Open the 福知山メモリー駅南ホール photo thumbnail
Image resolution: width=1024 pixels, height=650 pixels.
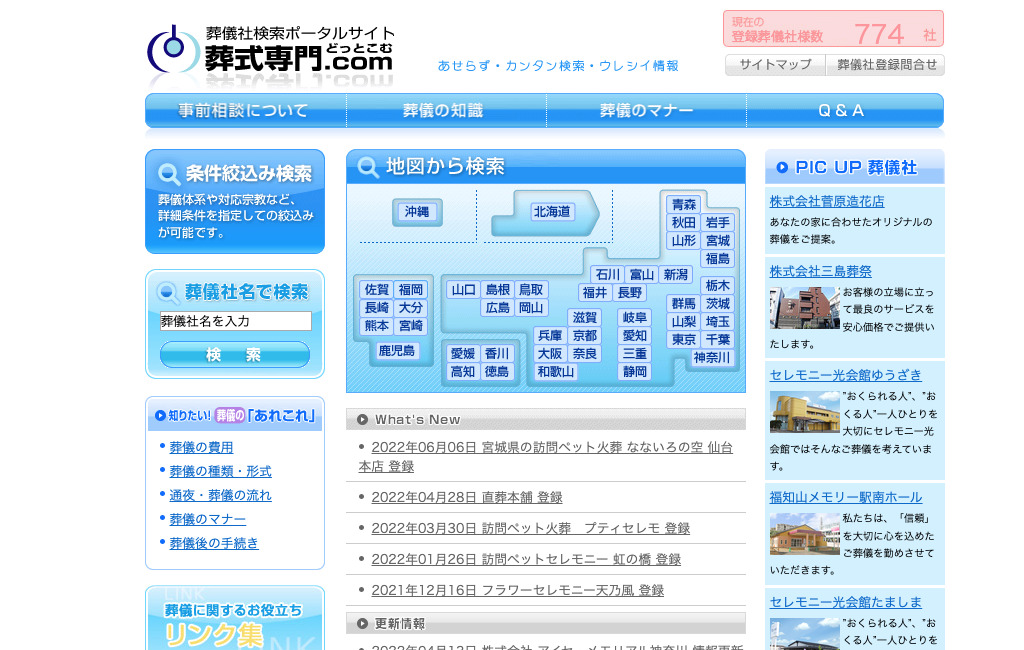[804, 534]
